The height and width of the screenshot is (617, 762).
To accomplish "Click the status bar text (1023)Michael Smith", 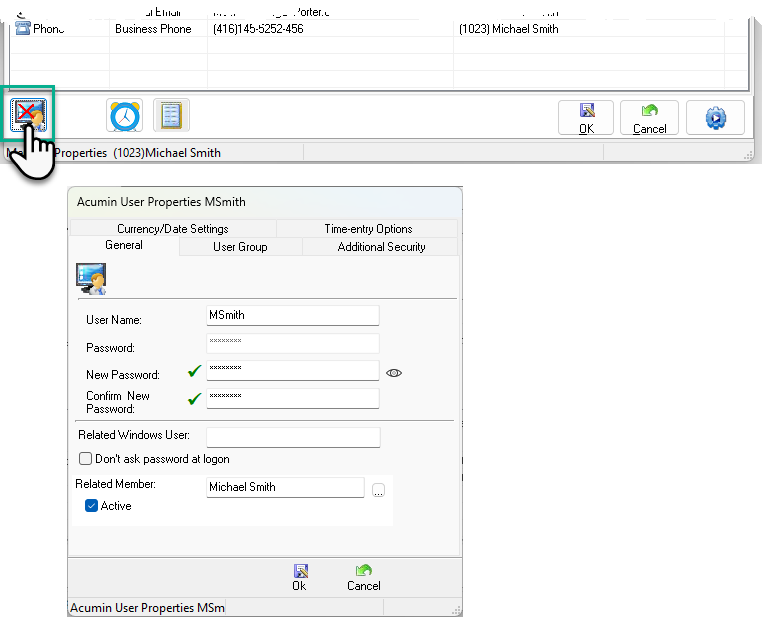I will [167, 153].
